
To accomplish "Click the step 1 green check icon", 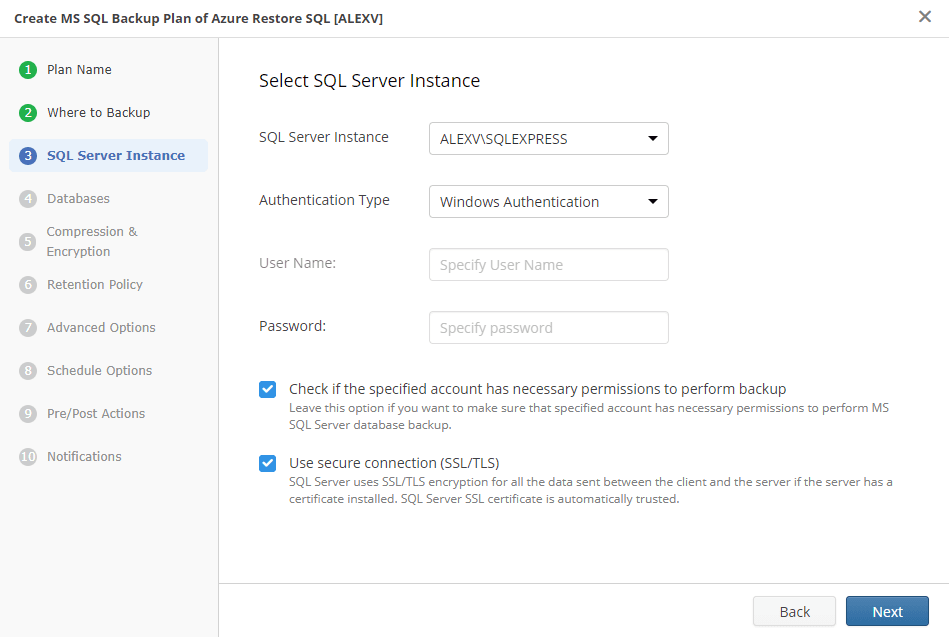I will coord(28,70).
